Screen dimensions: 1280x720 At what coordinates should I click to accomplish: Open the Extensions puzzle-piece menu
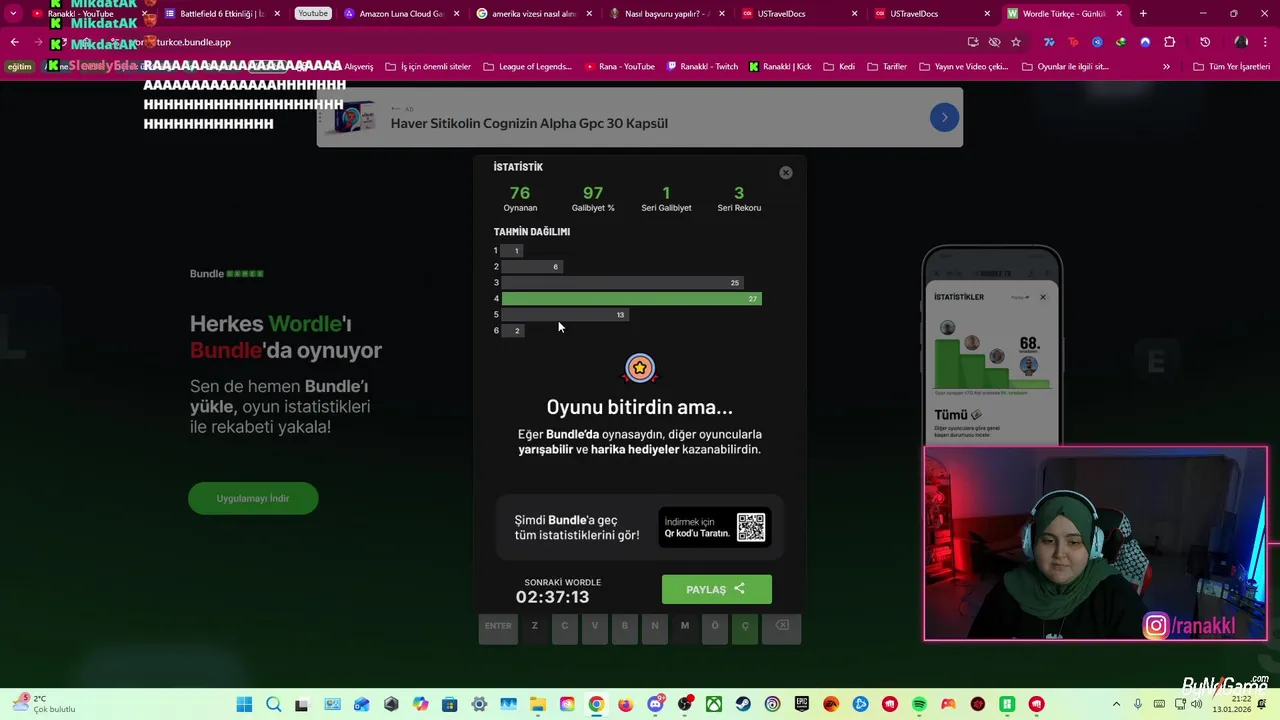1170,42
